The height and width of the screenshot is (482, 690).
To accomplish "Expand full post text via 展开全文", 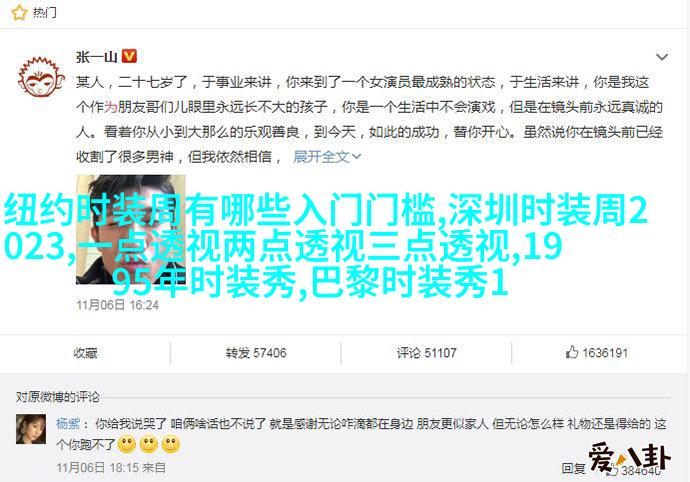I will [x=321, y=156].
